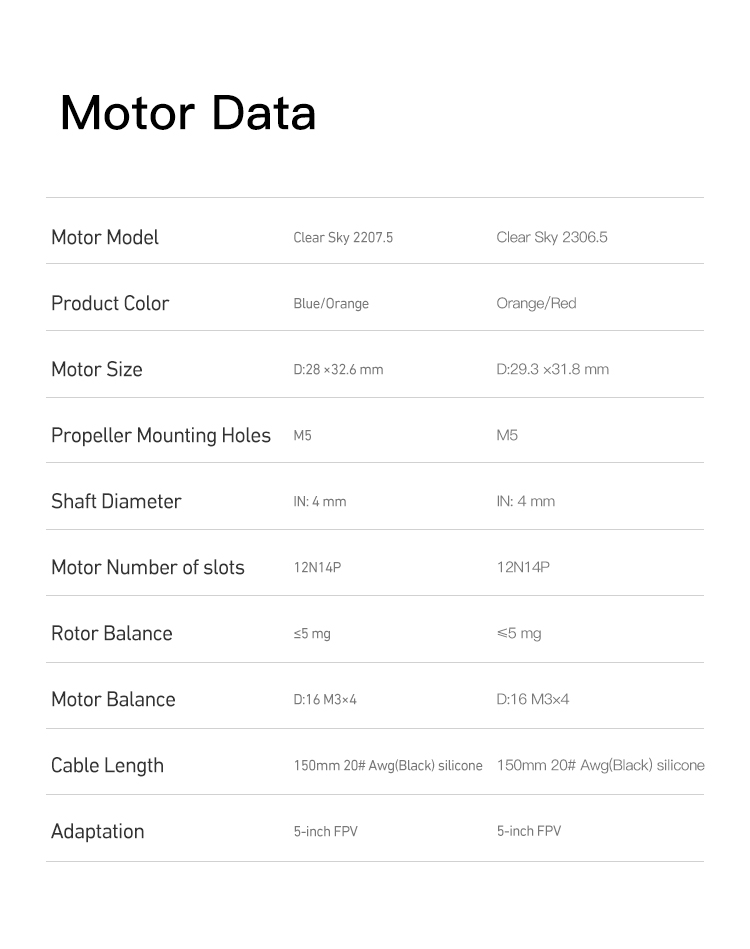Select the Shaft Diameter label
750x949 pixels.
pyautogui.click(x=116, y=501)
